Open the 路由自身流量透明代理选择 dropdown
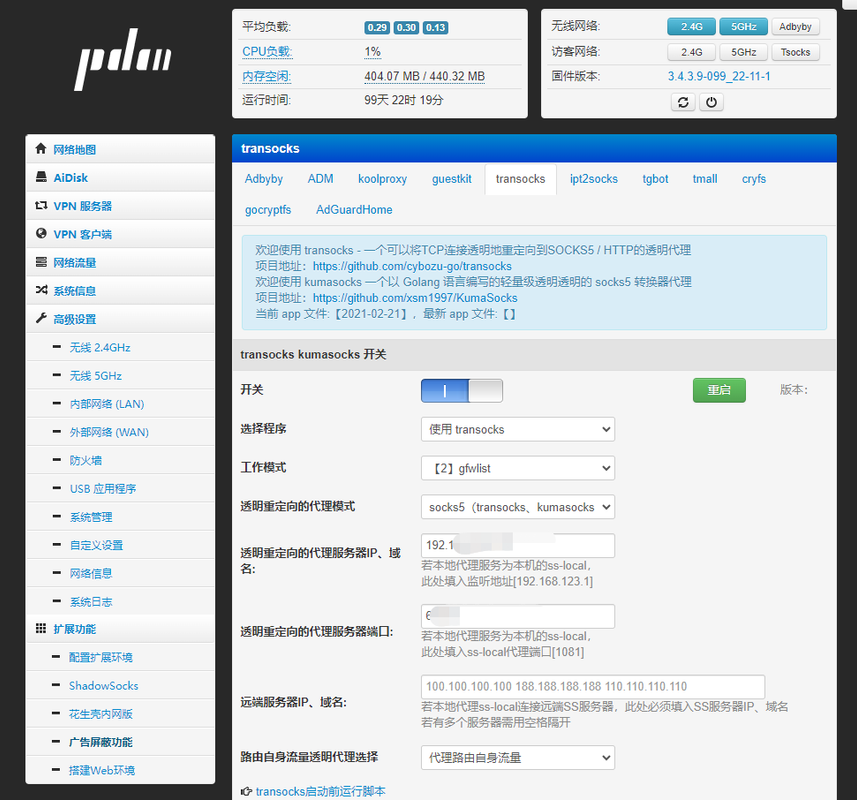The width and height of the screenshot is (857, 800). click(518, 758)
